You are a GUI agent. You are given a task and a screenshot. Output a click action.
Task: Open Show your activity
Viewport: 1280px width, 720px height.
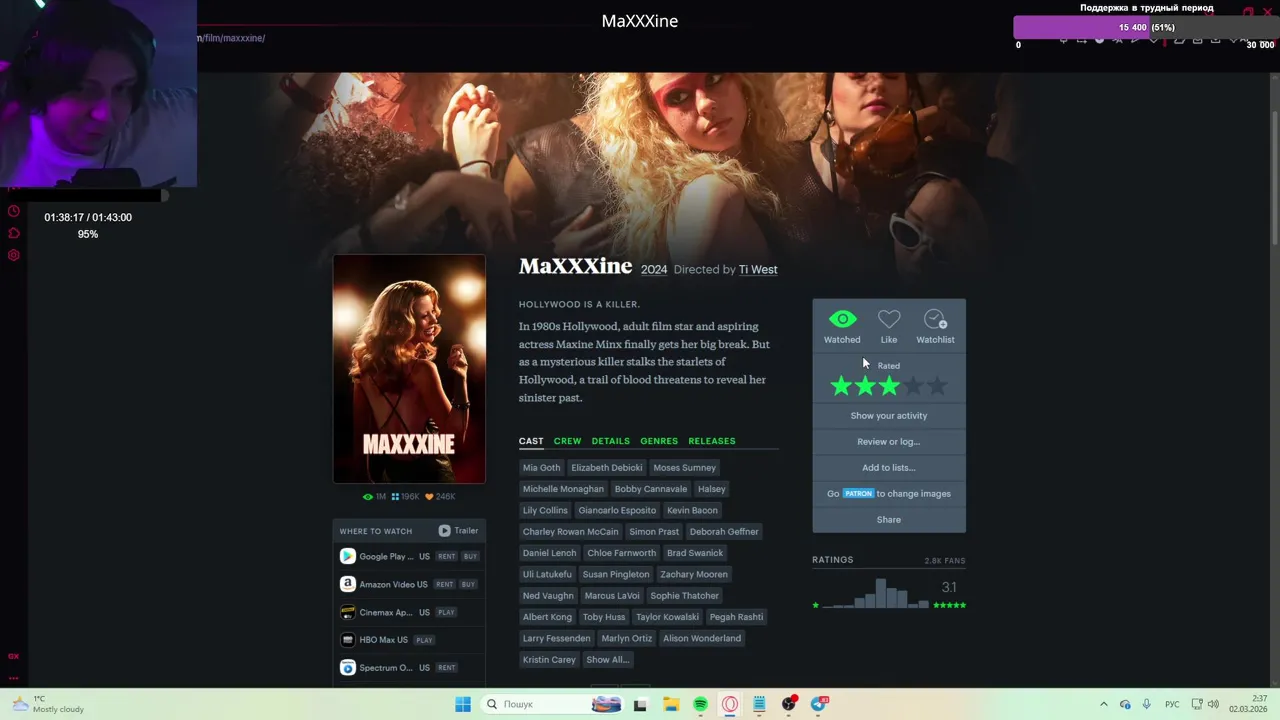point(889,416)
